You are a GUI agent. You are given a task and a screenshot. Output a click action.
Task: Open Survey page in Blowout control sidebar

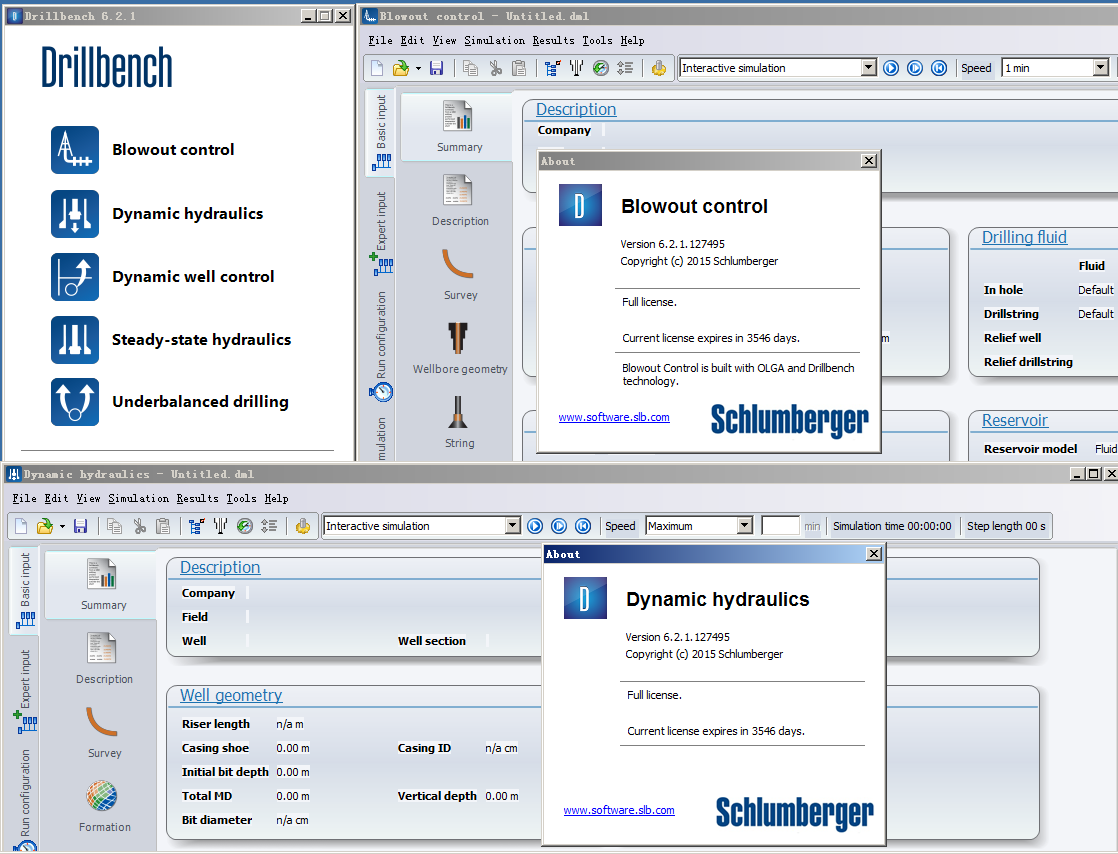click(x=460, y=274)
